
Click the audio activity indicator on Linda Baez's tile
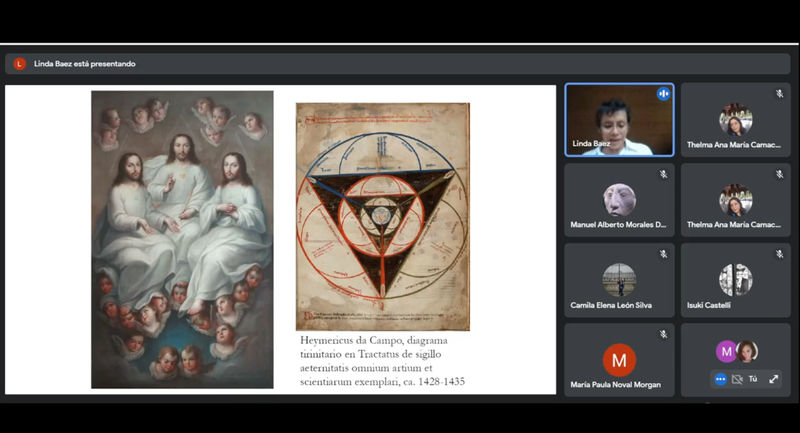pos(663,94)
